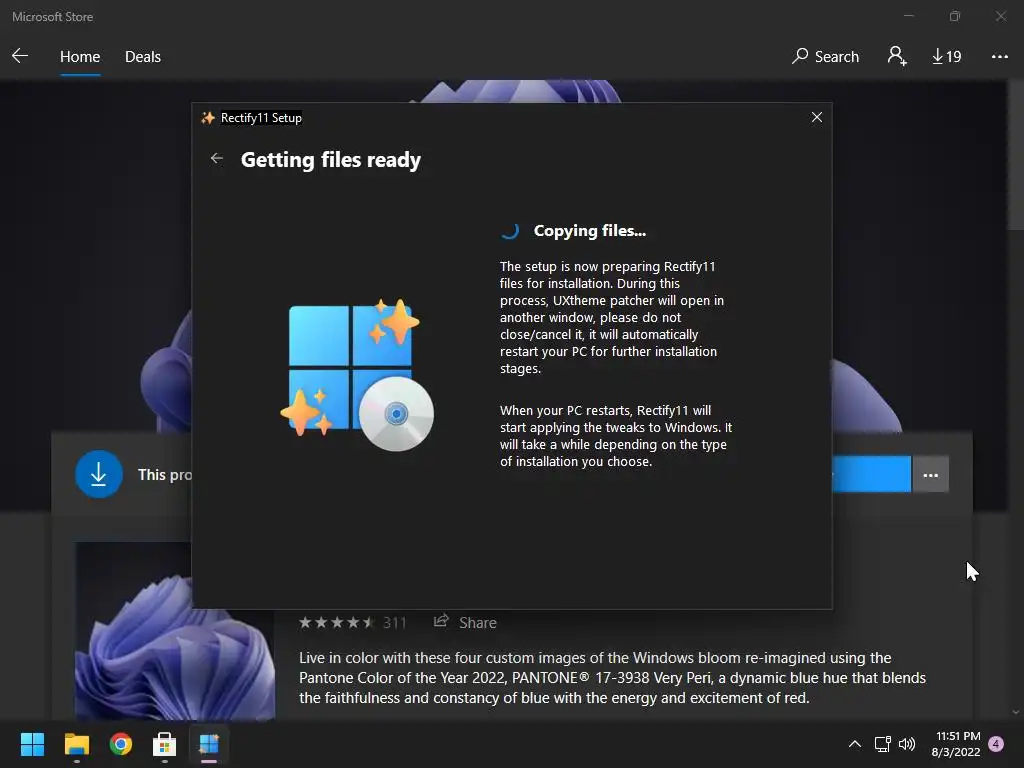The width and height of the screenshot is (1024, 768).
Task: Click the star rating with 311 reviews
Action: point(353,622)
